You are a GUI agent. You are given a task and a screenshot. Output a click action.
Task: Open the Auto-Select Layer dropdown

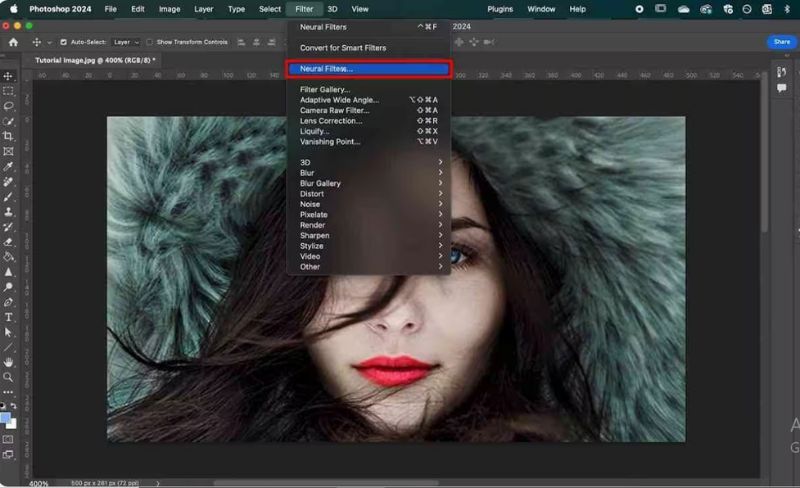point(126,42)
